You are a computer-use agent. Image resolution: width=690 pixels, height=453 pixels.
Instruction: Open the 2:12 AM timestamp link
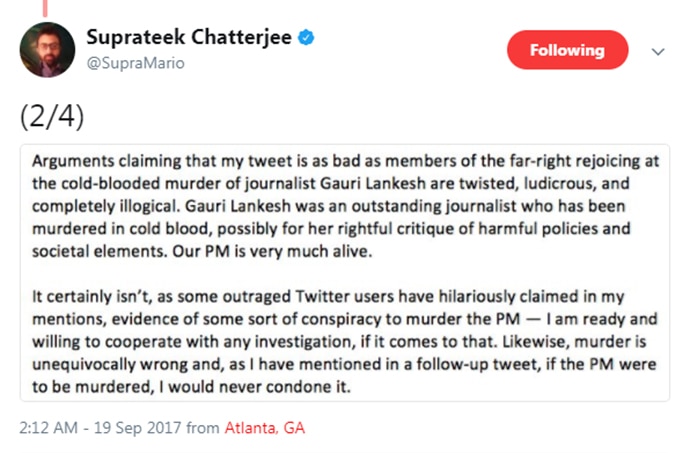pos(50,427)
